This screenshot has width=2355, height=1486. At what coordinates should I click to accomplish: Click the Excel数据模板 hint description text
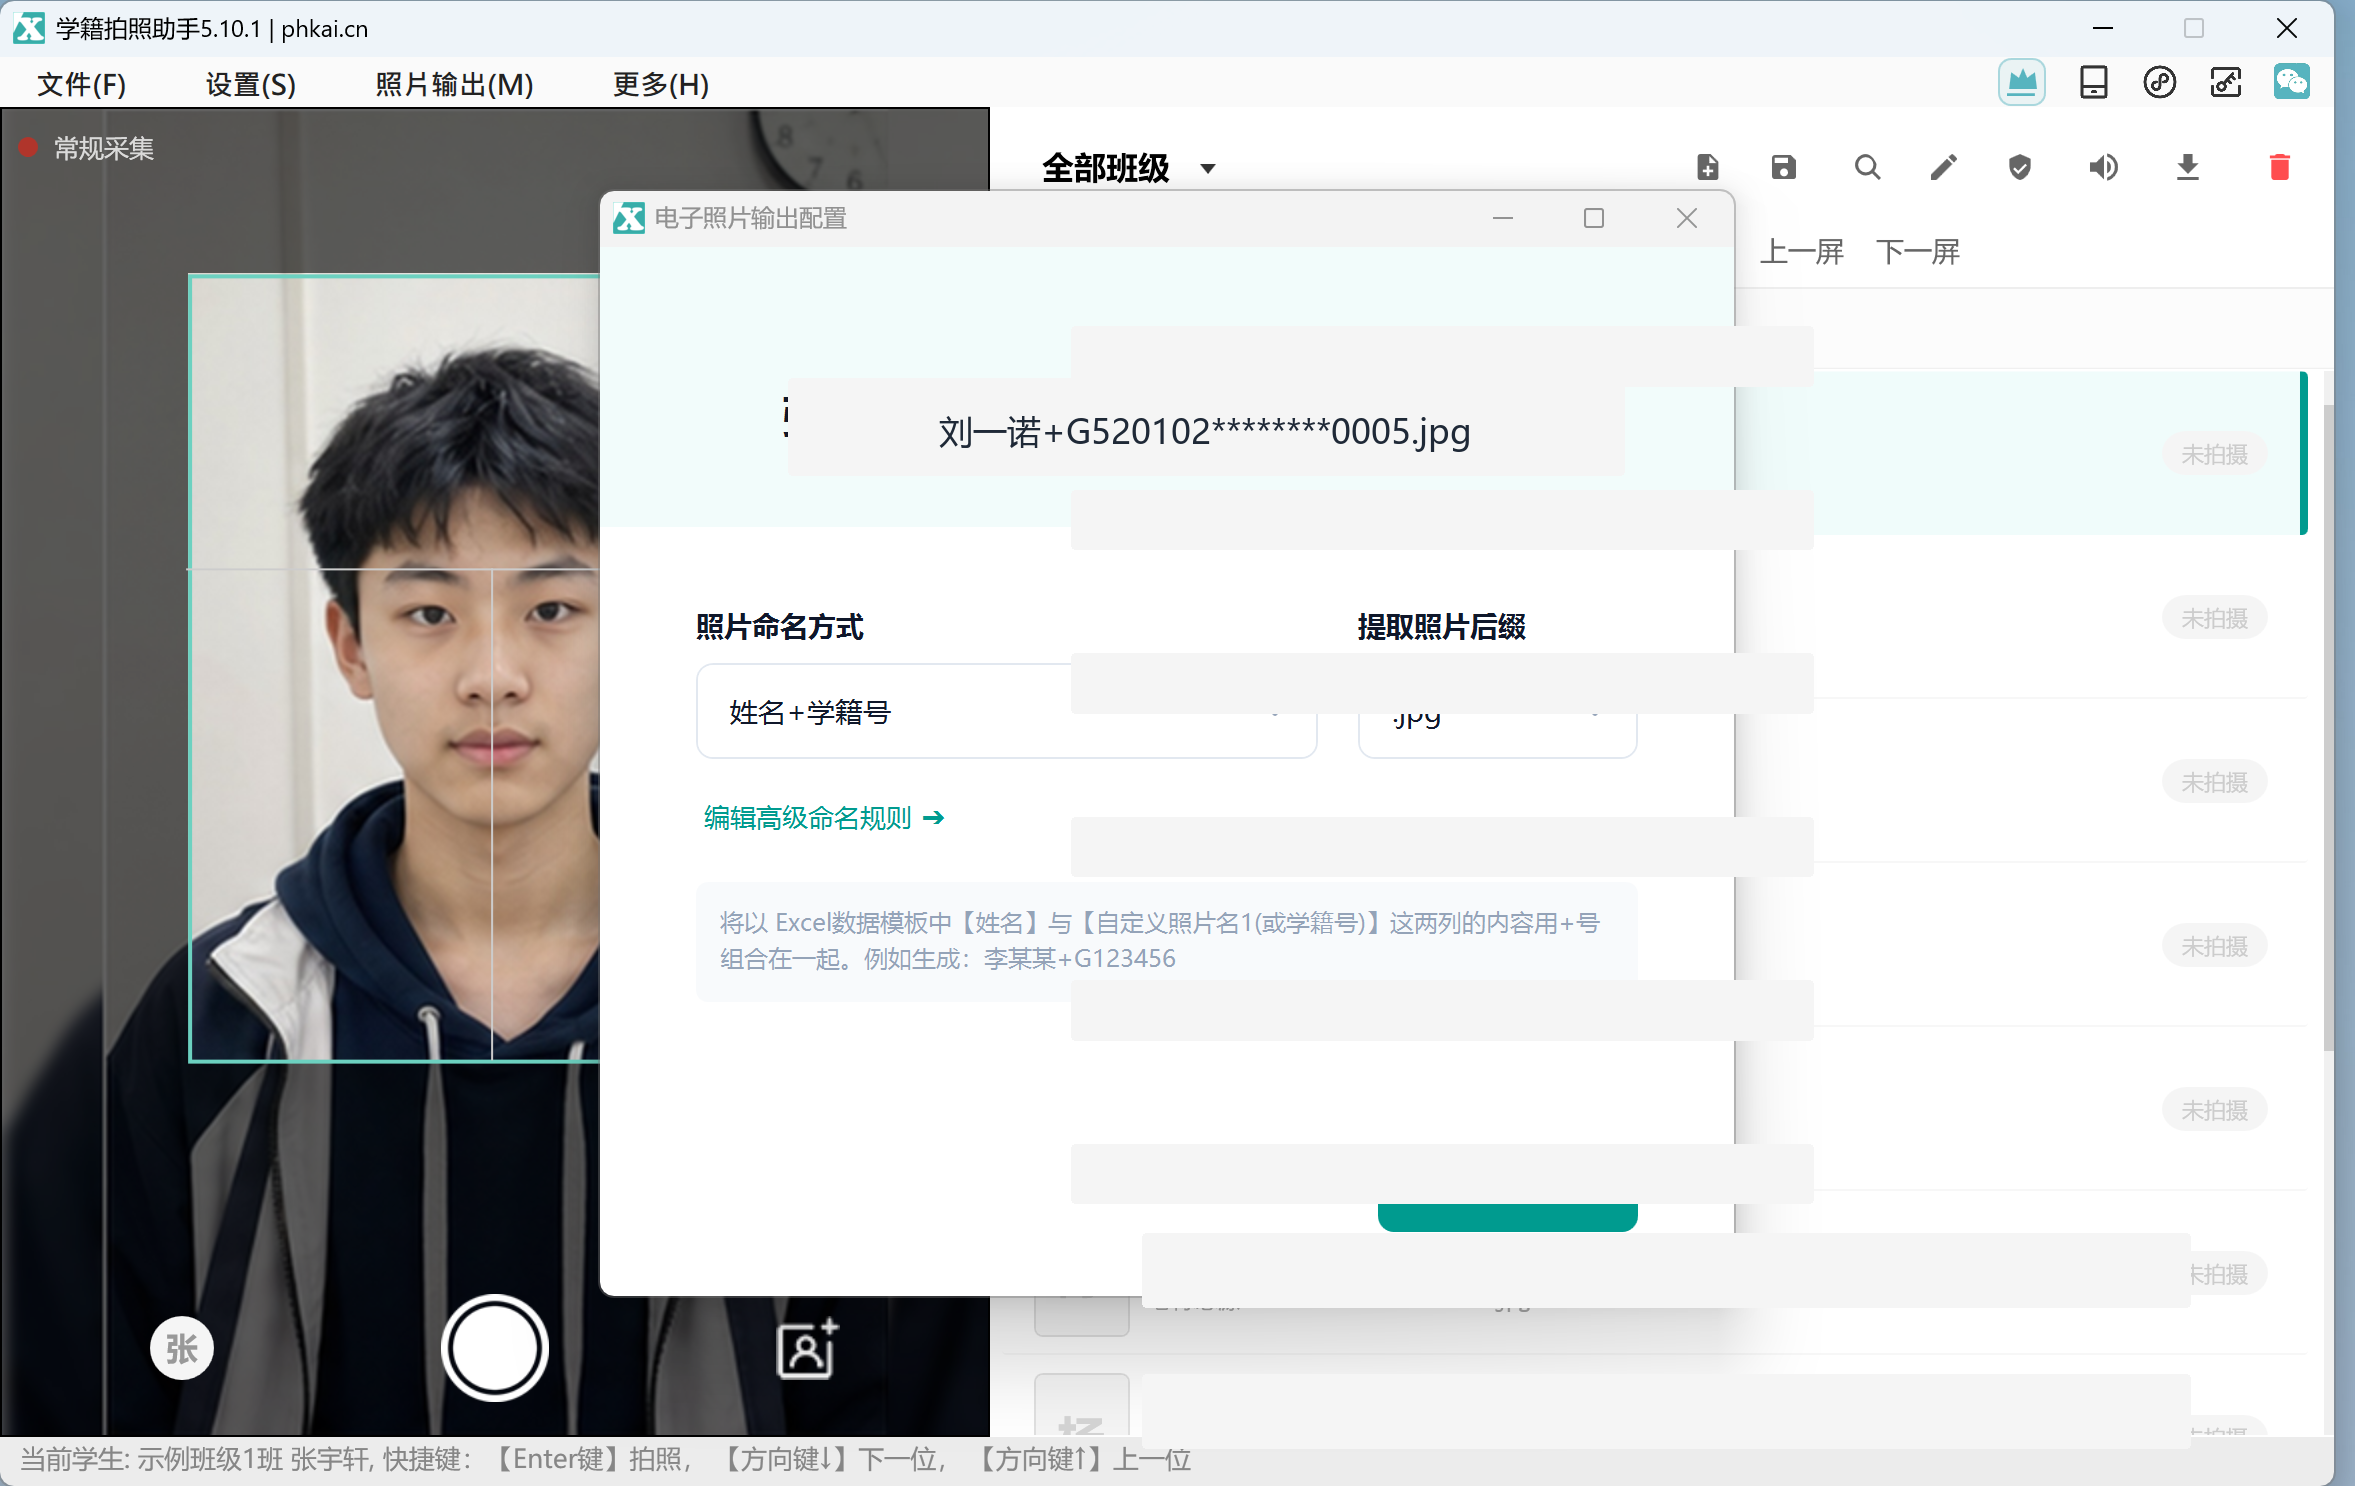(1159, 940)
